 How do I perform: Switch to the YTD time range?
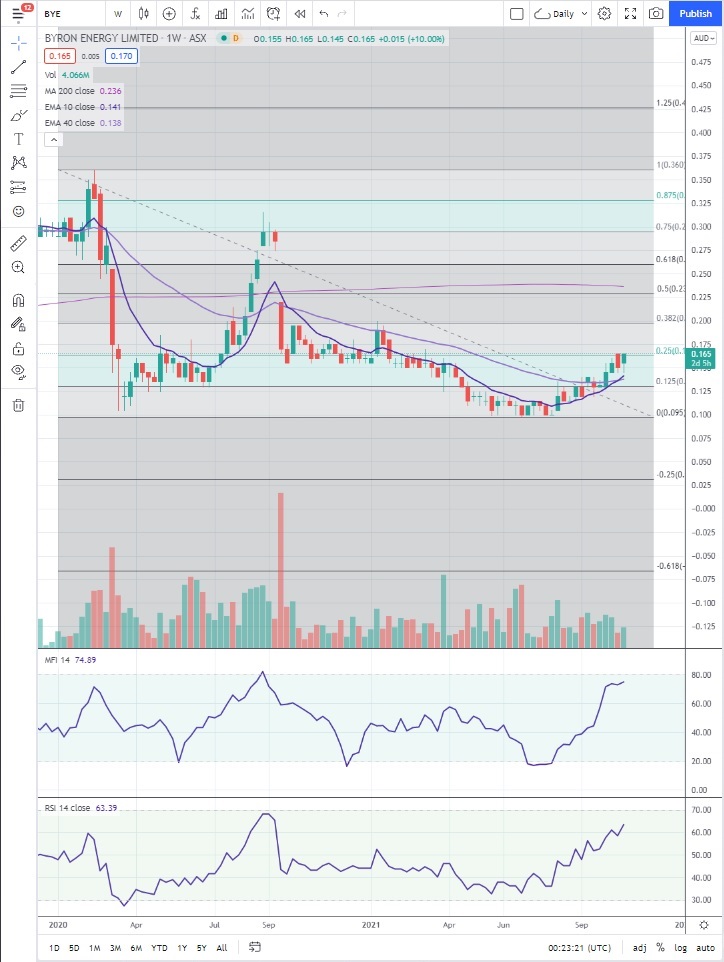click(159, 947)
